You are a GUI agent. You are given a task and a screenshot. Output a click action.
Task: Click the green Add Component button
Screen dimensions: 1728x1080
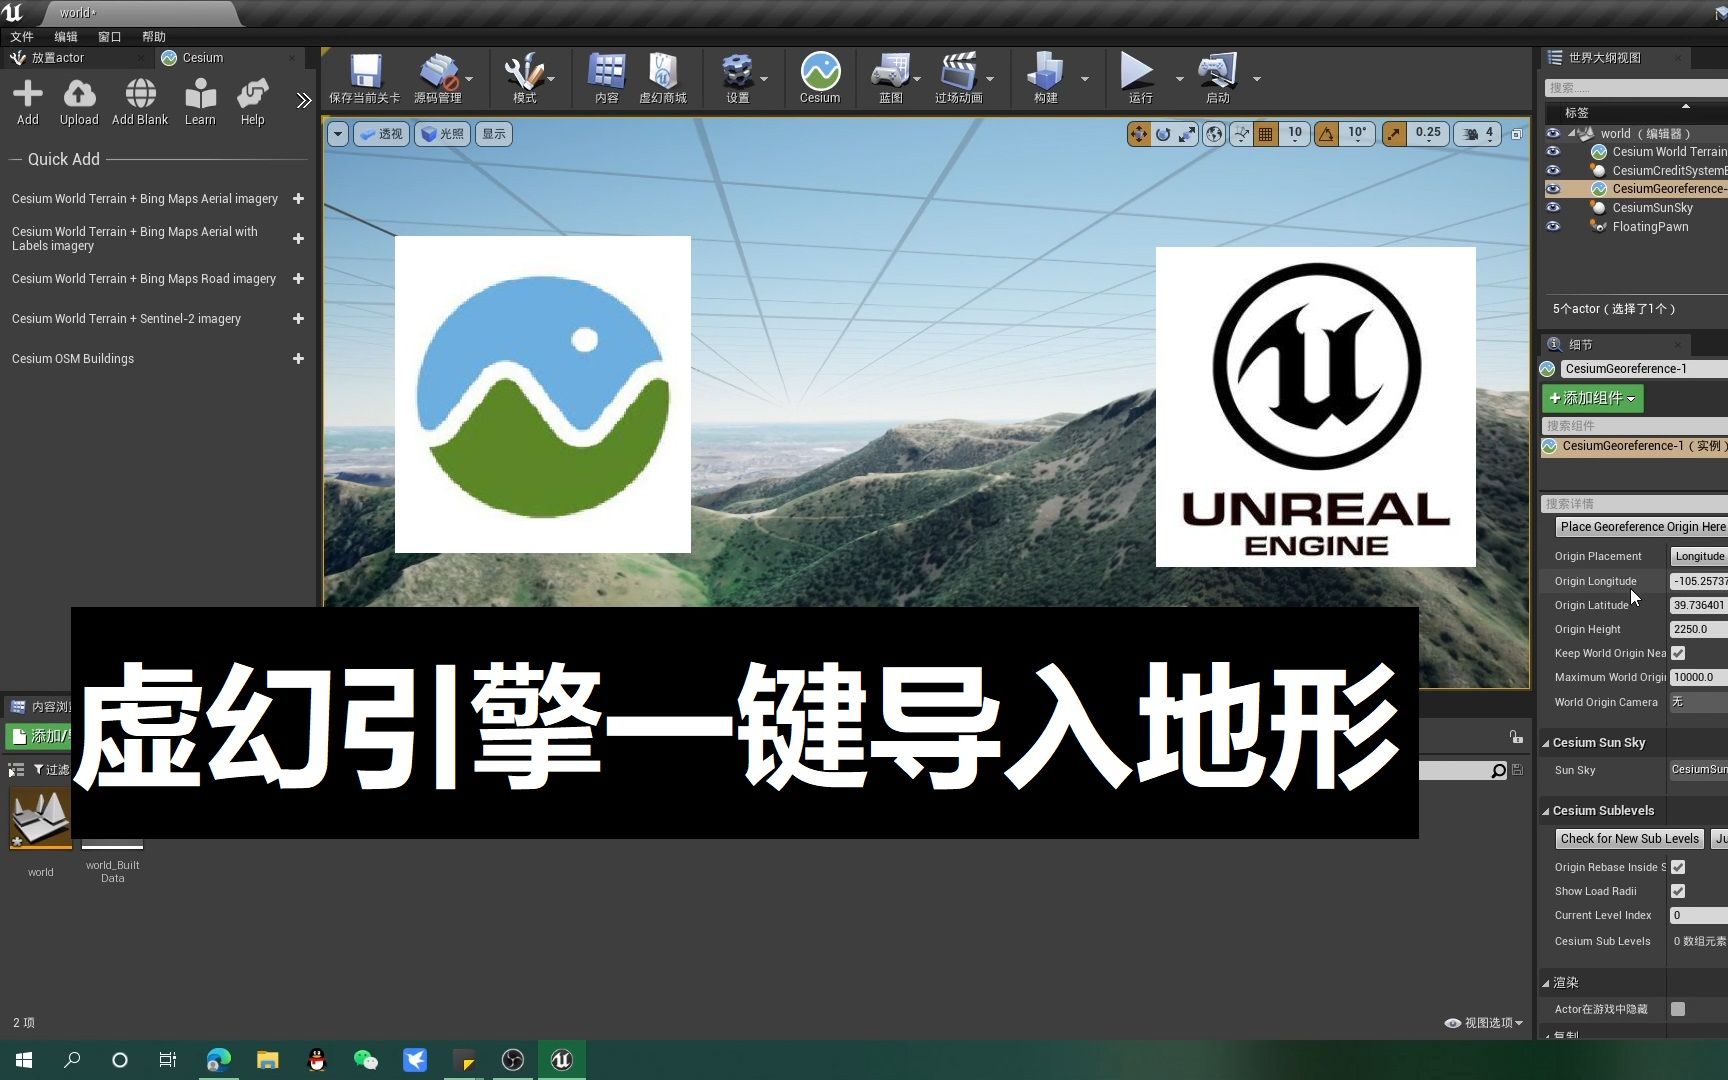pyautogui.click(x=1592, y=398)
